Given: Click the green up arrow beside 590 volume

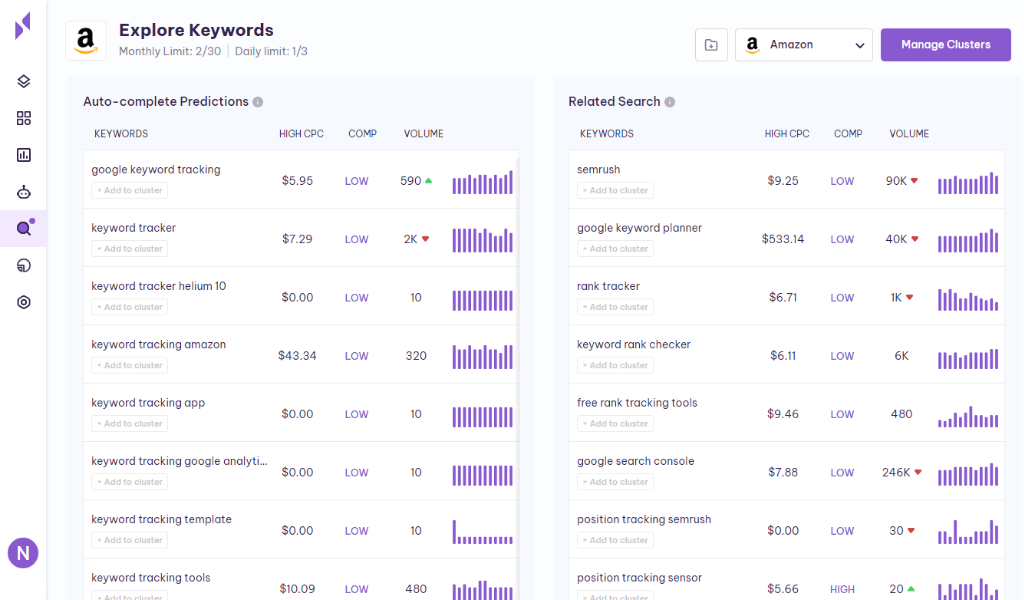Looking at the screenshot, I should tap(428, 181).
